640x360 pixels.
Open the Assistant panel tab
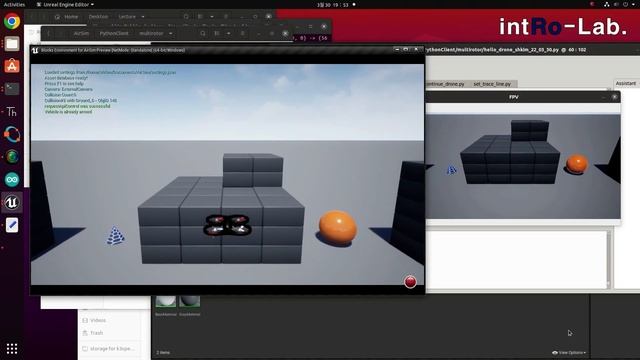[x=626, y=83]
